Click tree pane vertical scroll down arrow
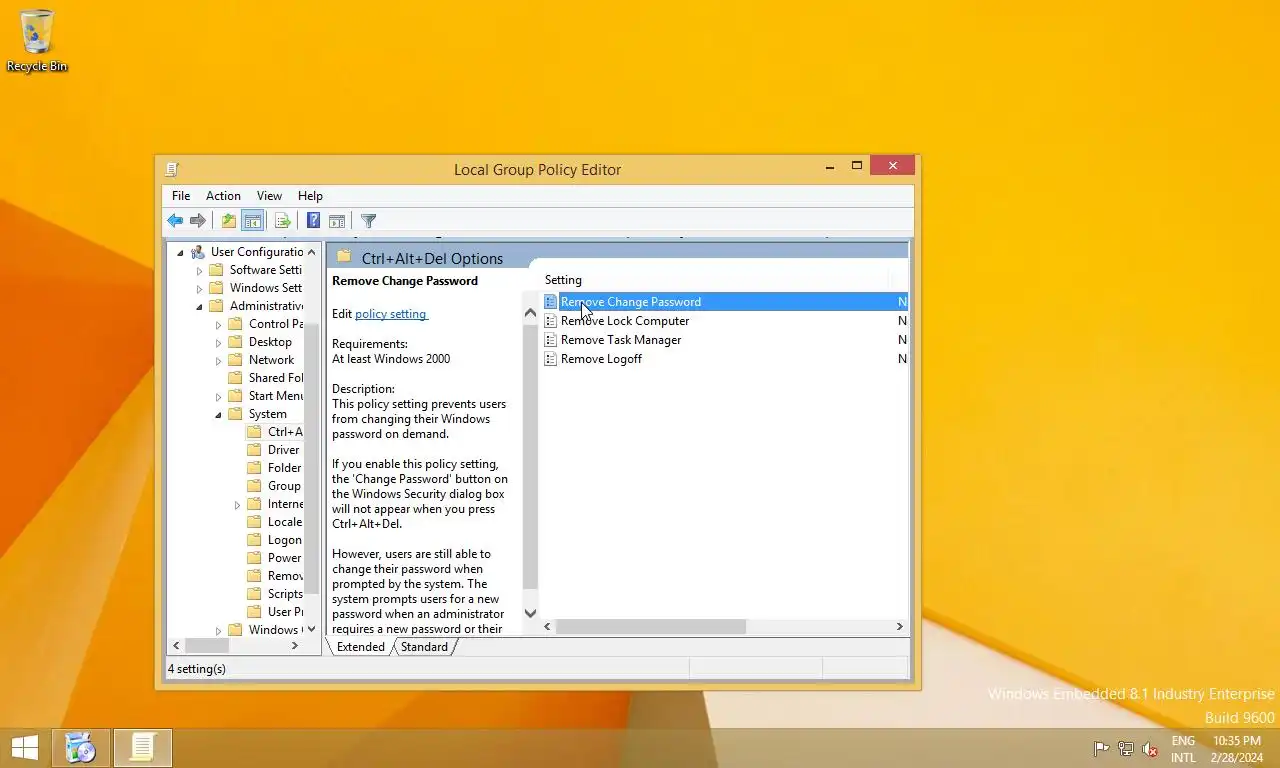The height and width of the screenshot is (768, 1280). pyautogui.click(x=311, y=629)
